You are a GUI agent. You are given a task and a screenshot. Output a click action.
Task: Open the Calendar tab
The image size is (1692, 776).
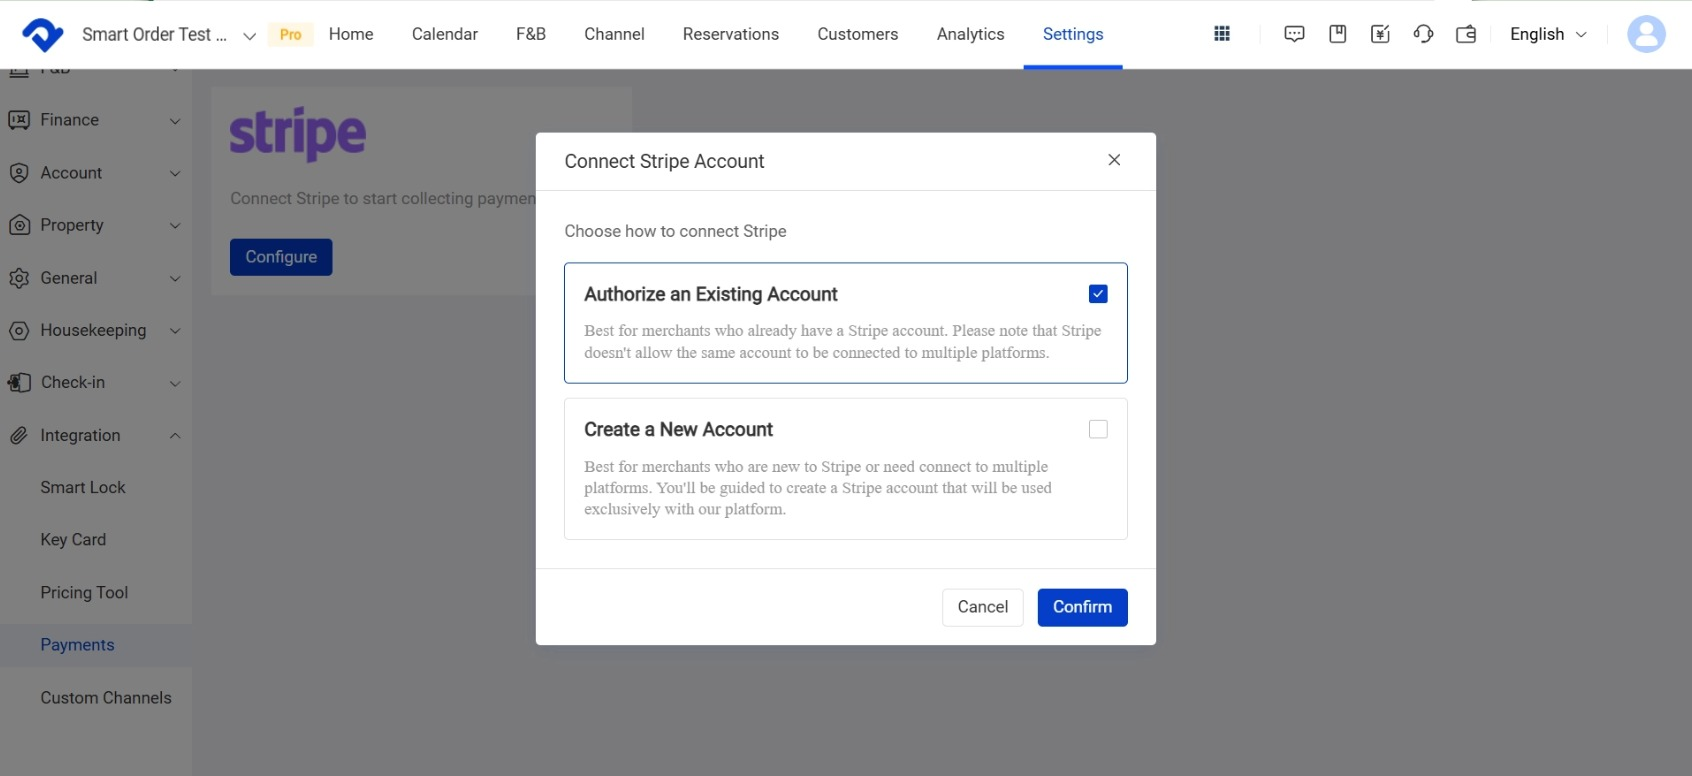point(445,34)
